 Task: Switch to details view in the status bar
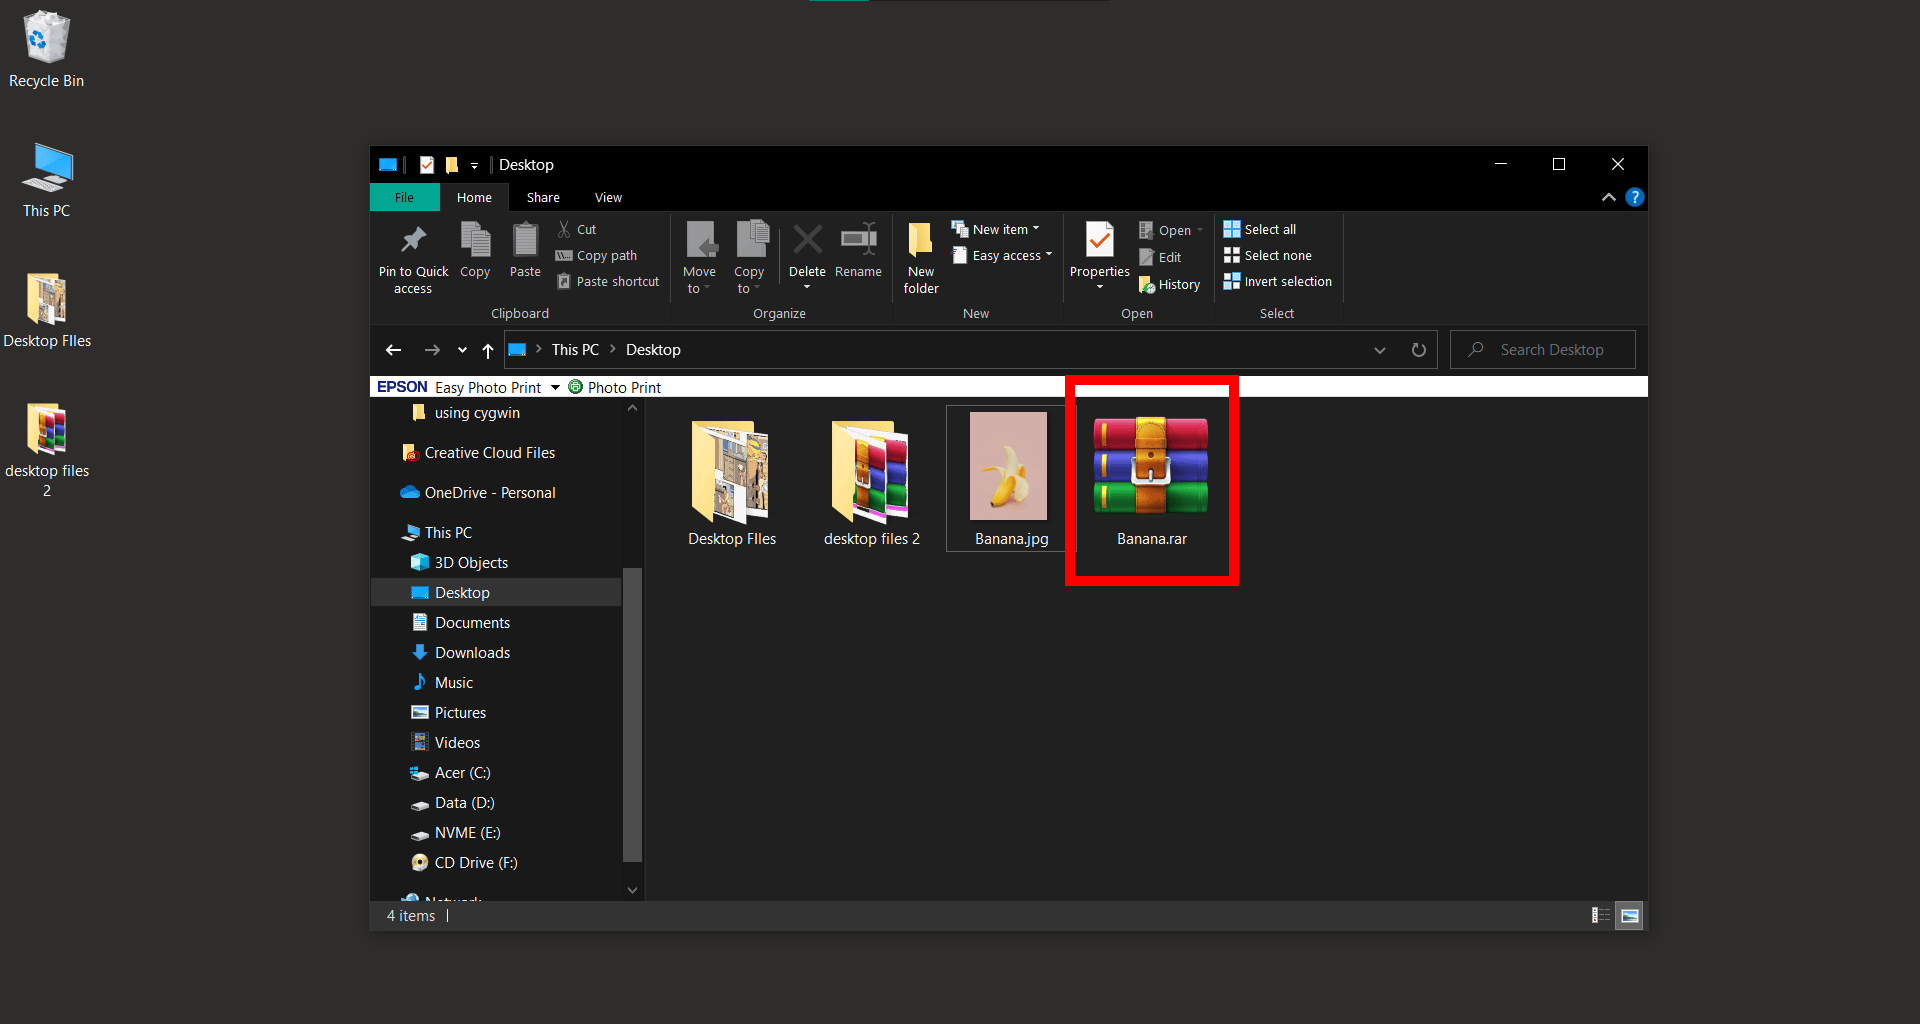(1600, 915)
